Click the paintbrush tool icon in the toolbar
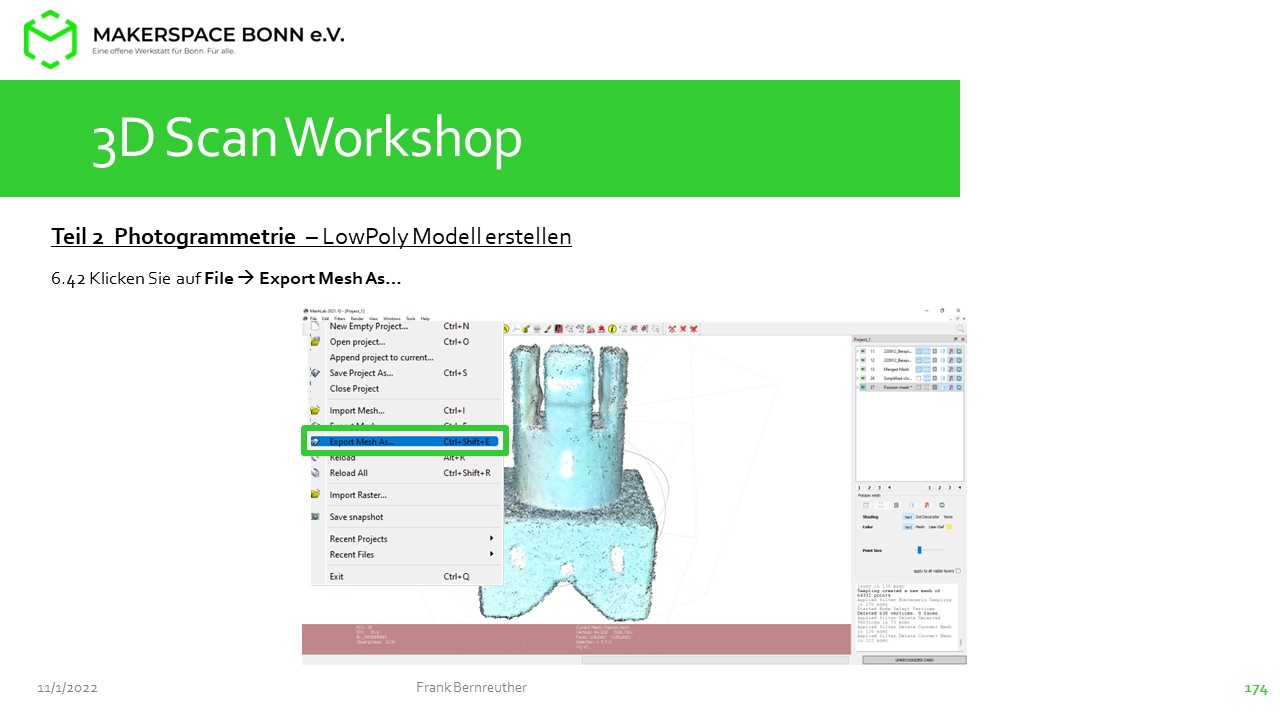 547,328
